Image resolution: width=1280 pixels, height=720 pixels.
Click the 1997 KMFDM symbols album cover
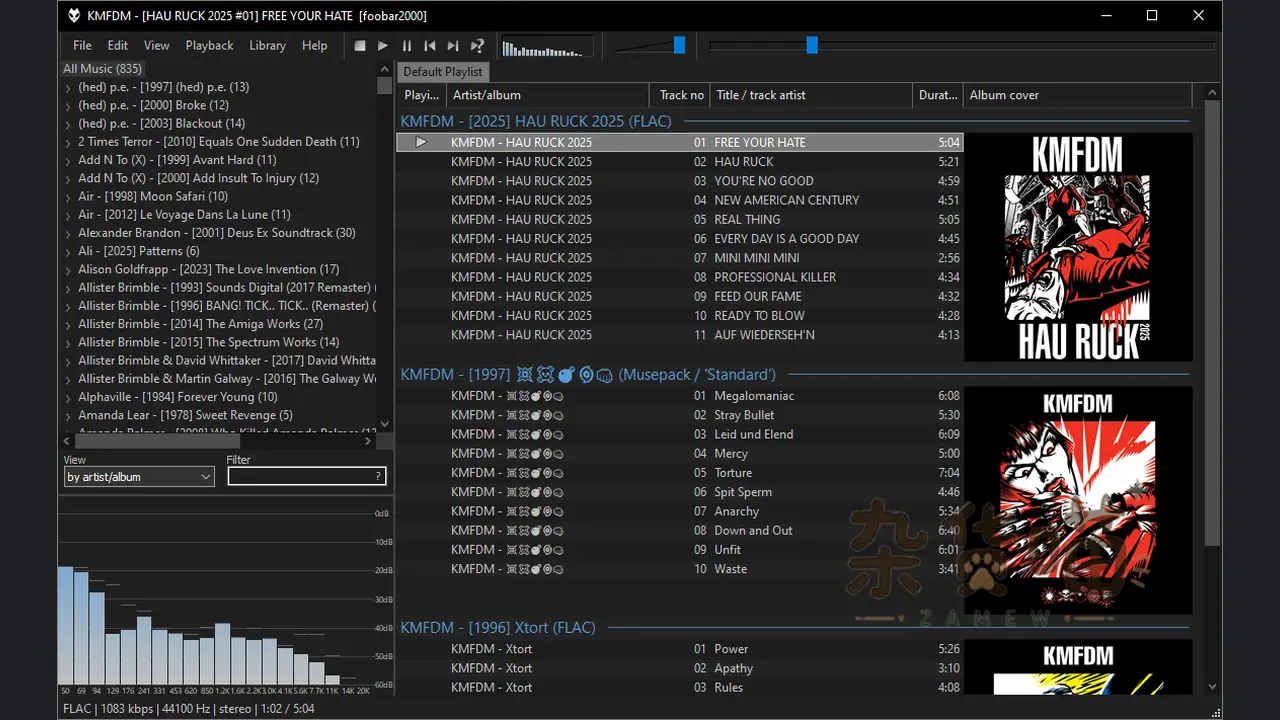tap(1078, 500)
